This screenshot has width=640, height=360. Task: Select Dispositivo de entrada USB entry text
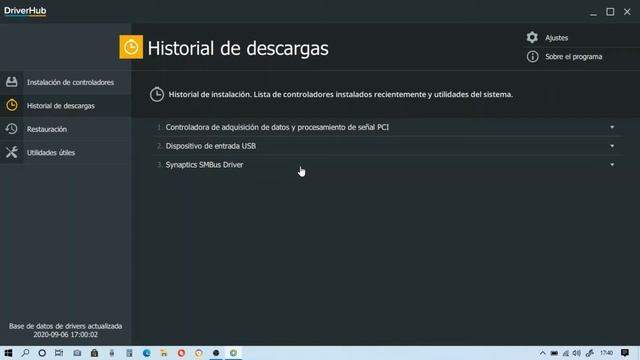[x=211, y=146]
